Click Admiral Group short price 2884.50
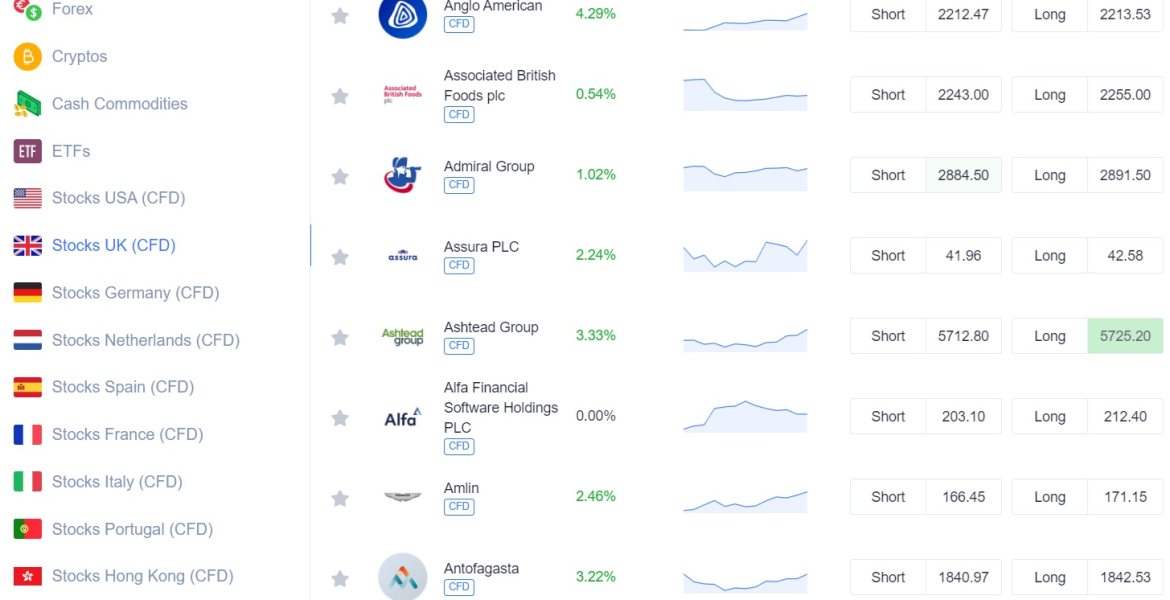Viewport: 1170px width, 600px height. pyautogui.click(x=963, y=175)
